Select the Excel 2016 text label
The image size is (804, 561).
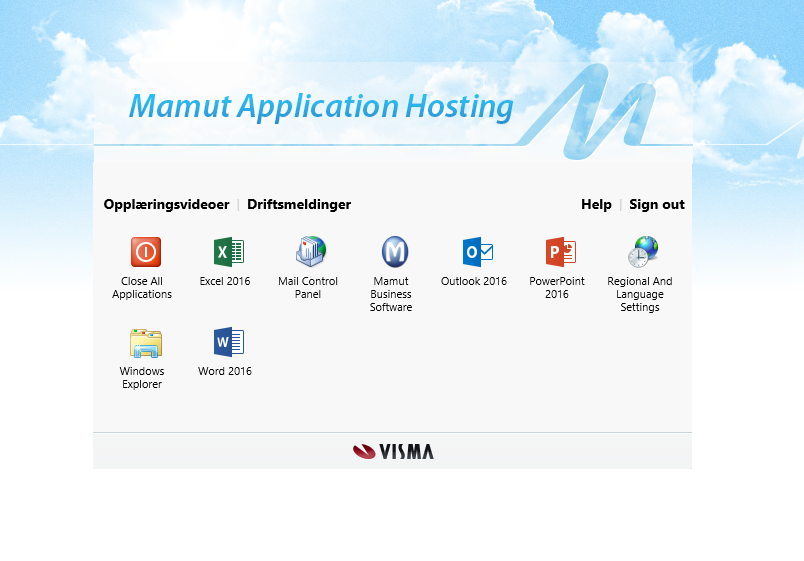pos(225,281)
